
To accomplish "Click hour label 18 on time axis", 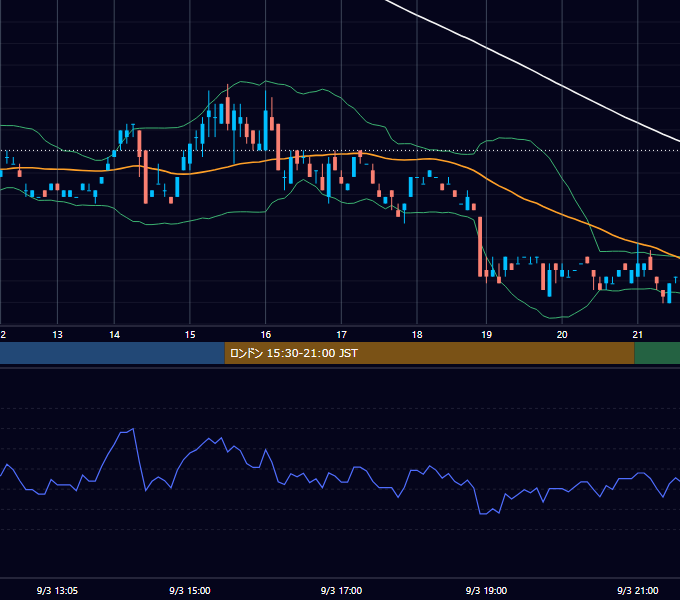I will click(x=417, y=335).
